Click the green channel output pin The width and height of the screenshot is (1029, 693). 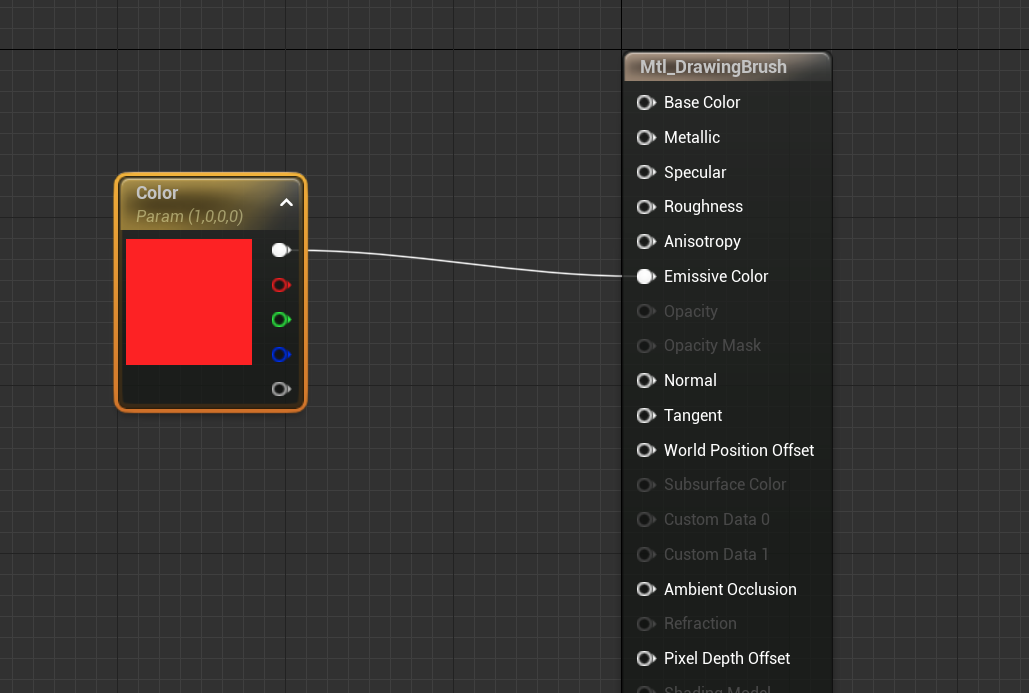pos(282,320)
